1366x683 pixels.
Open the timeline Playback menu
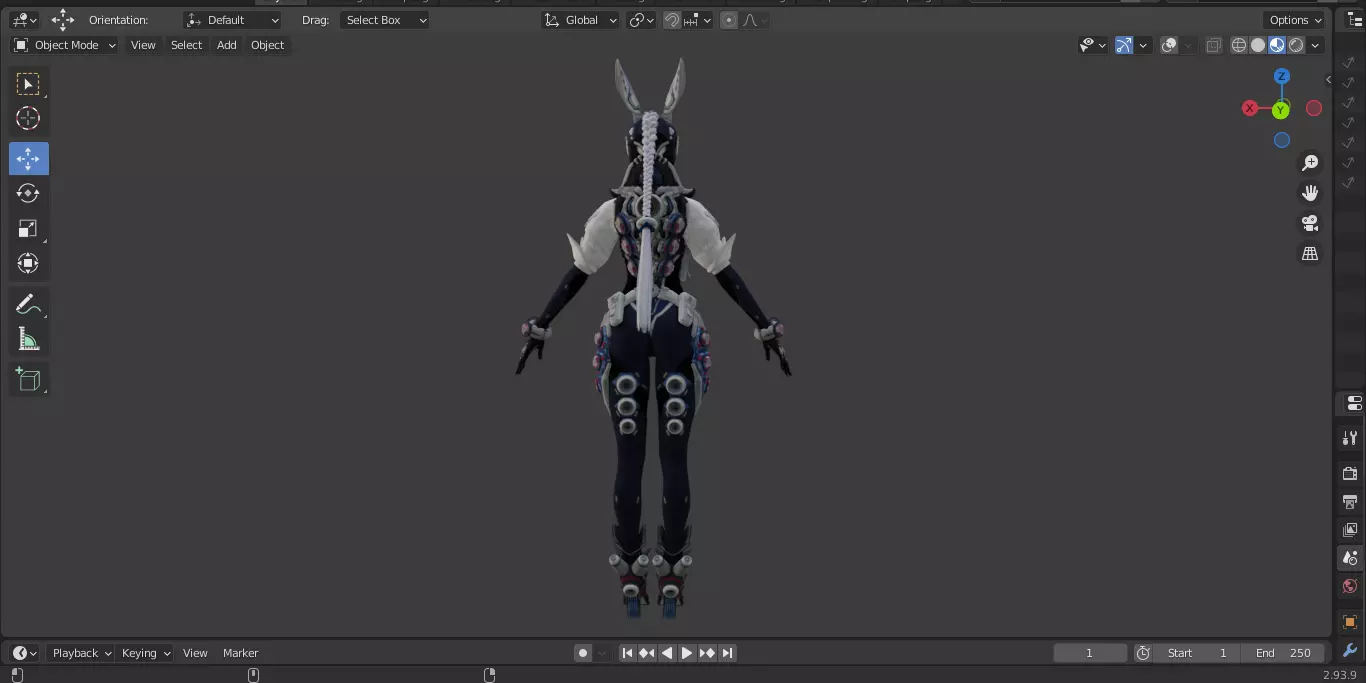(x=81, y=653)
